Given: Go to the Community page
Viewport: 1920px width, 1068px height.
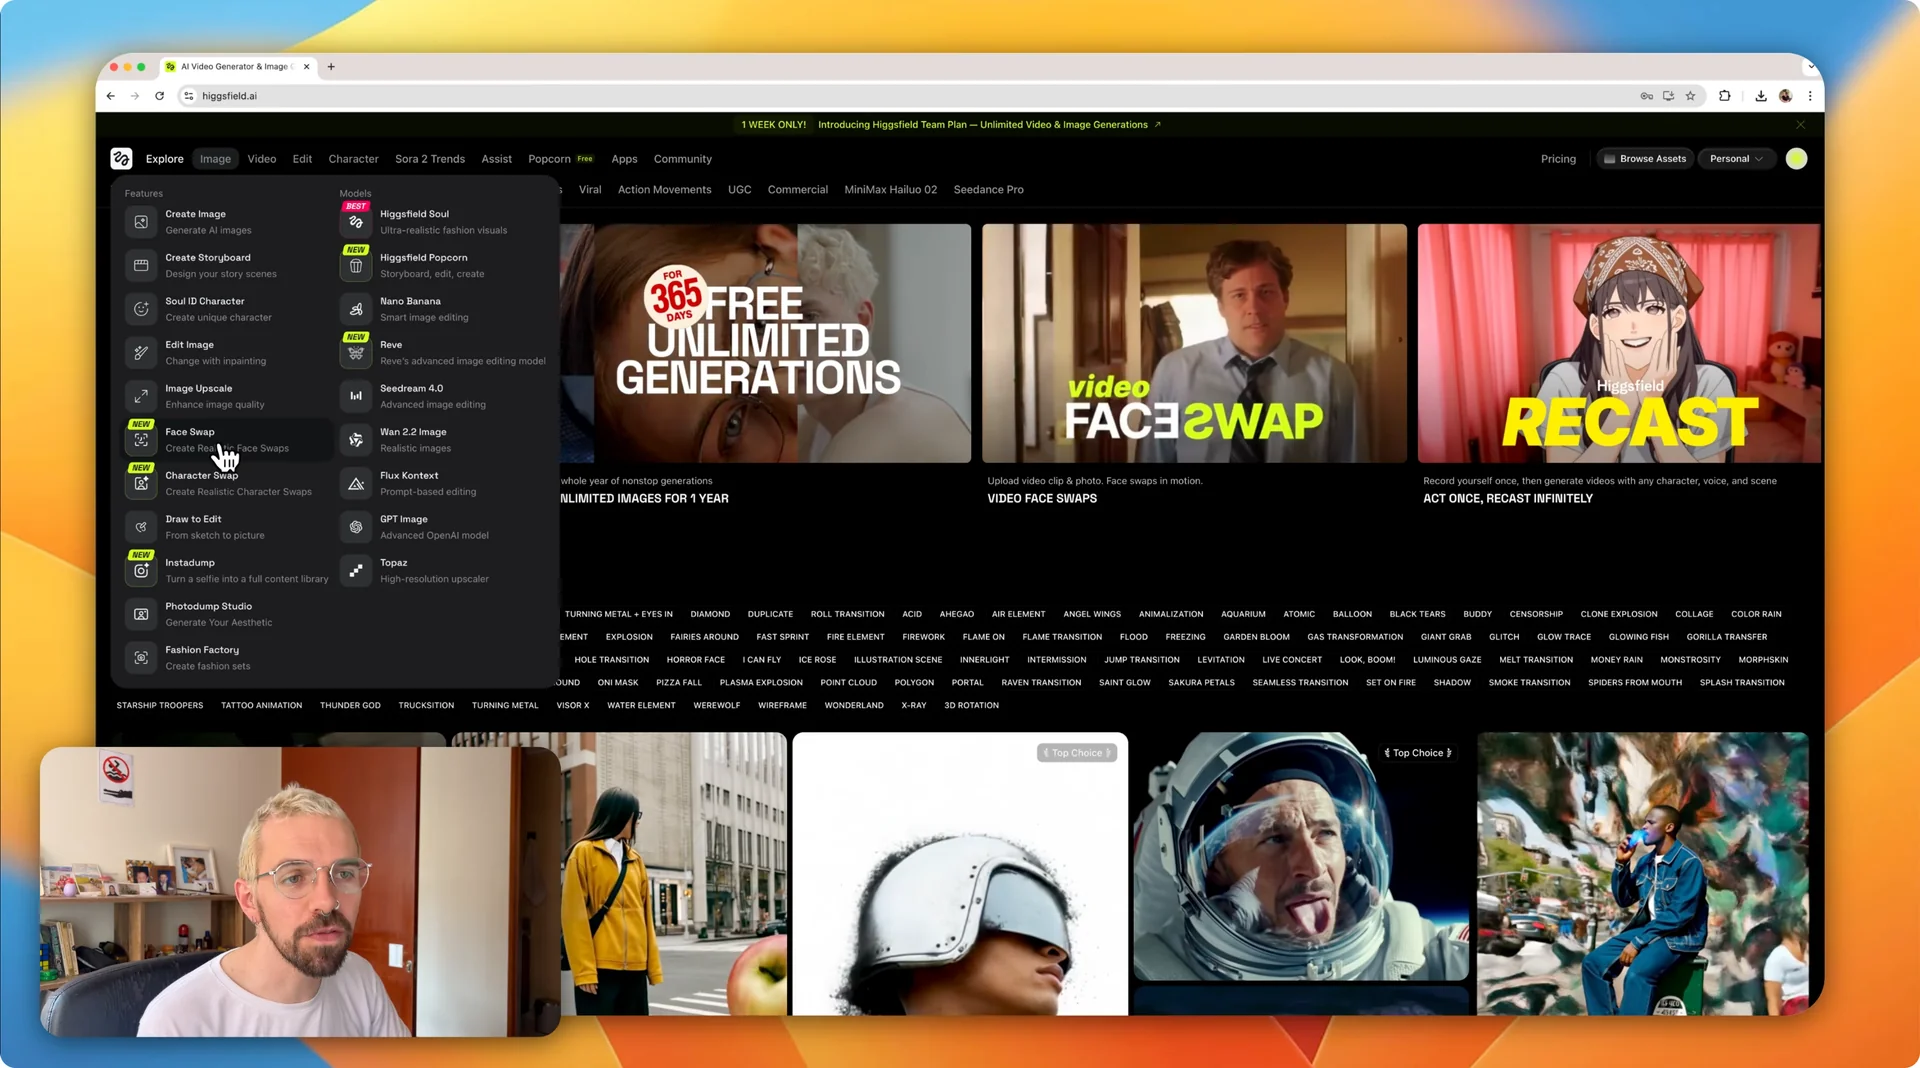Looking at the screenshot, I should [683, 159].
